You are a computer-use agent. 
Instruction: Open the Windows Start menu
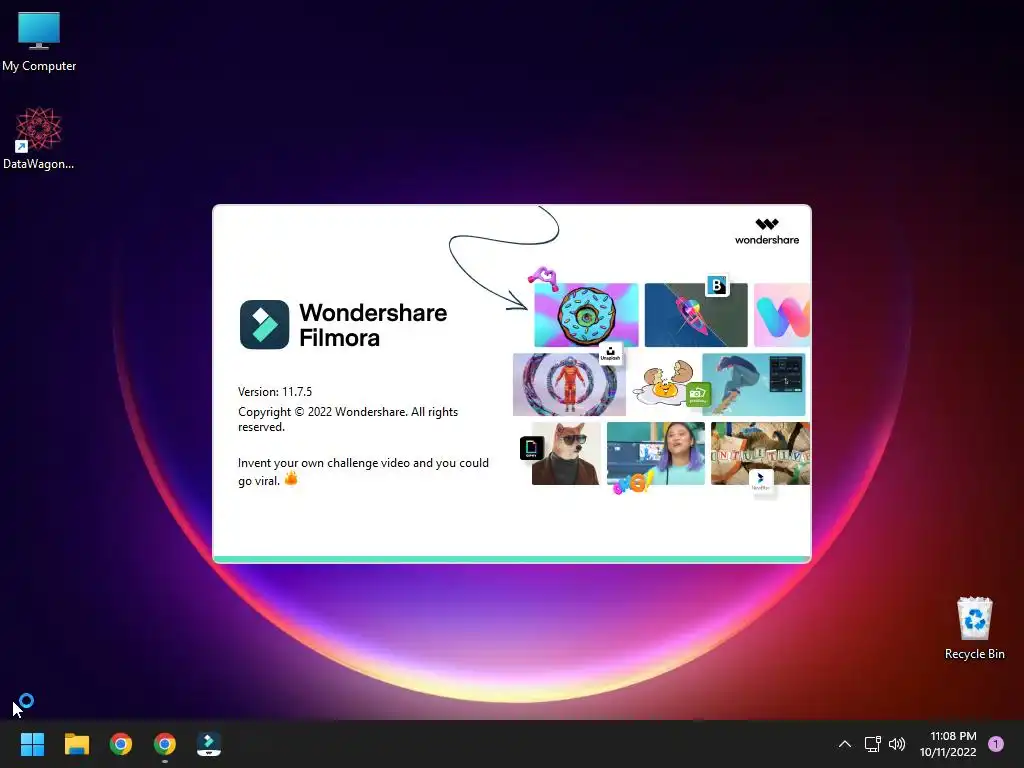click(32, 744)
